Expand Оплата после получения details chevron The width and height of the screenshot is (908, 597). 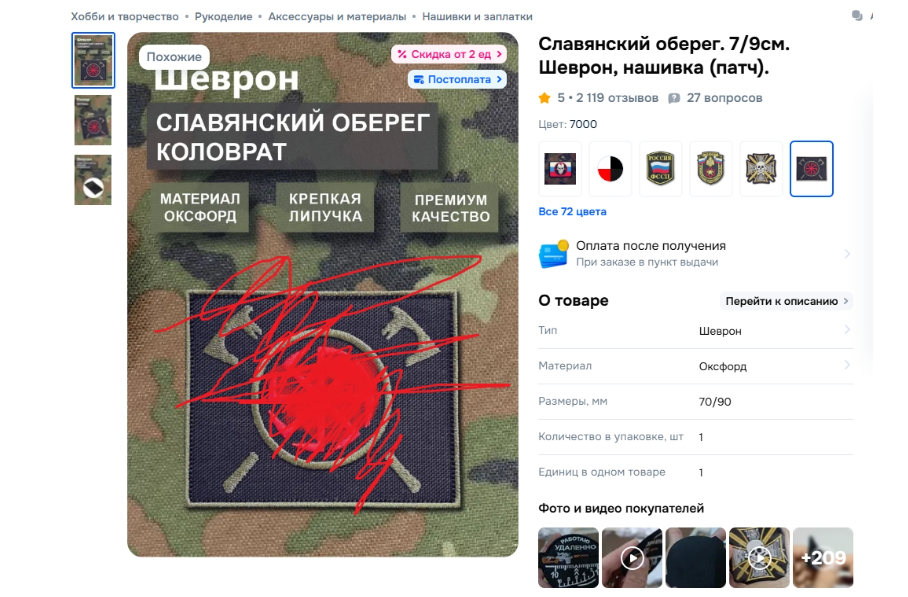[847, 254]
